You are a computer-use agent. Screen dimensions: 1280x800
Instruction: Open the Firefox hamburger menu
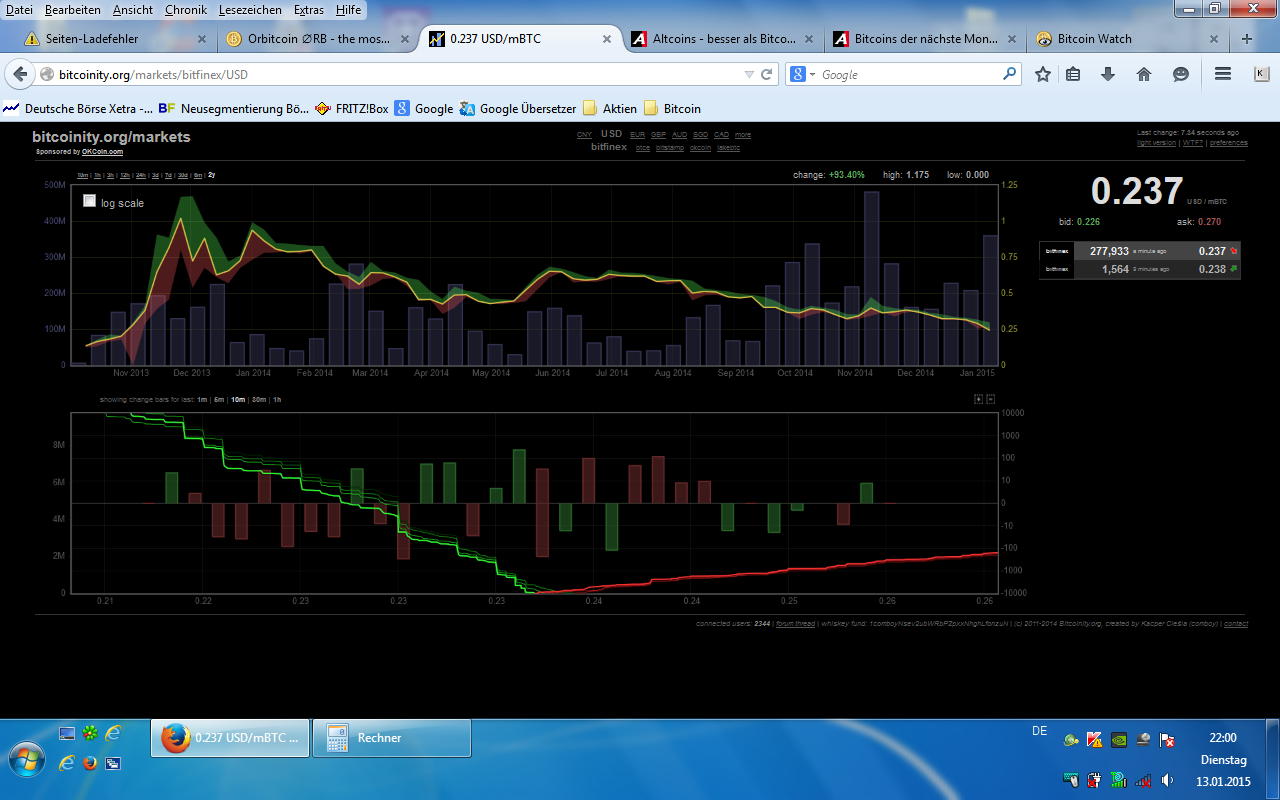(1222, 74)
